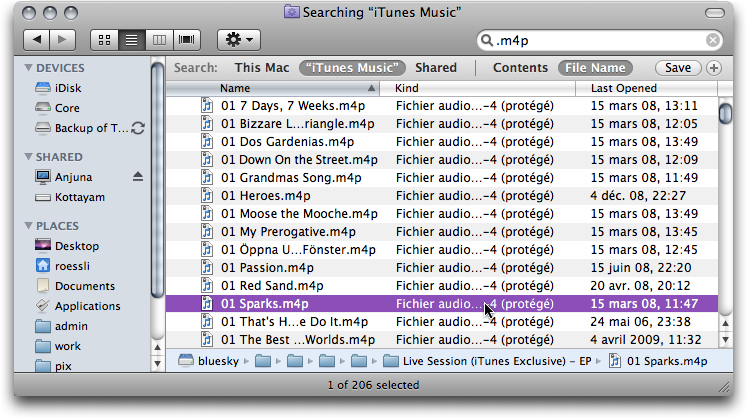
Task: Select file 01 Grandmas Song.m4p
Action: coord(442,178)
